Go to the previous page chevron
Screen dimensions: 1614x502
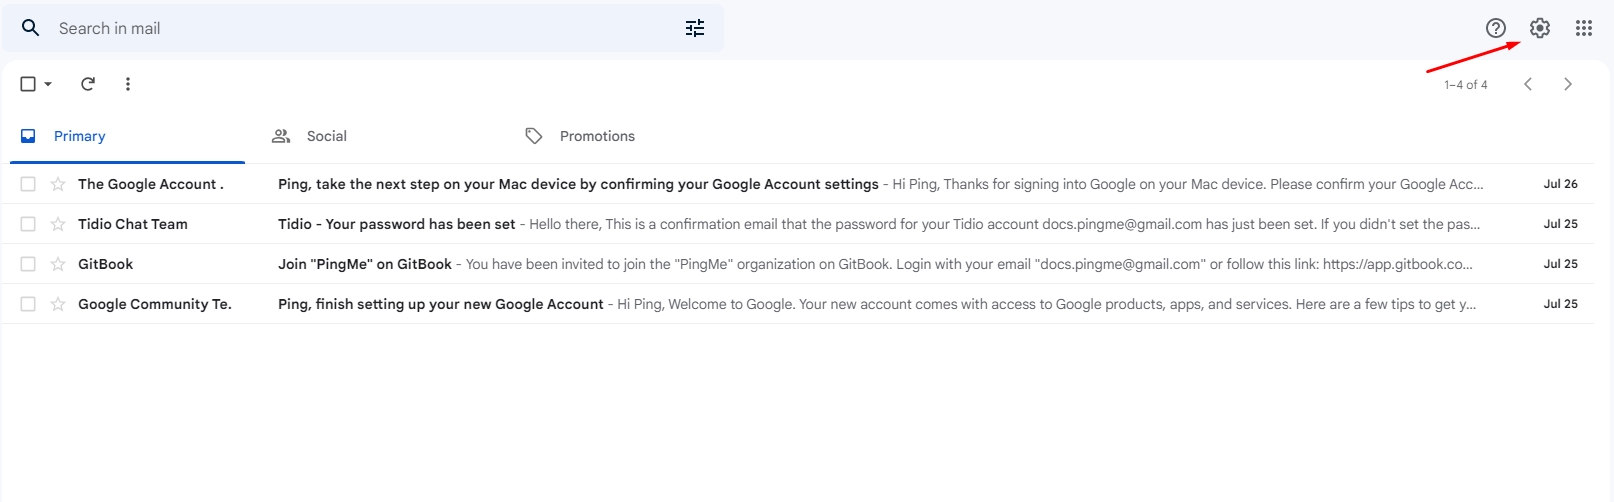click(x=1528, y=84)
